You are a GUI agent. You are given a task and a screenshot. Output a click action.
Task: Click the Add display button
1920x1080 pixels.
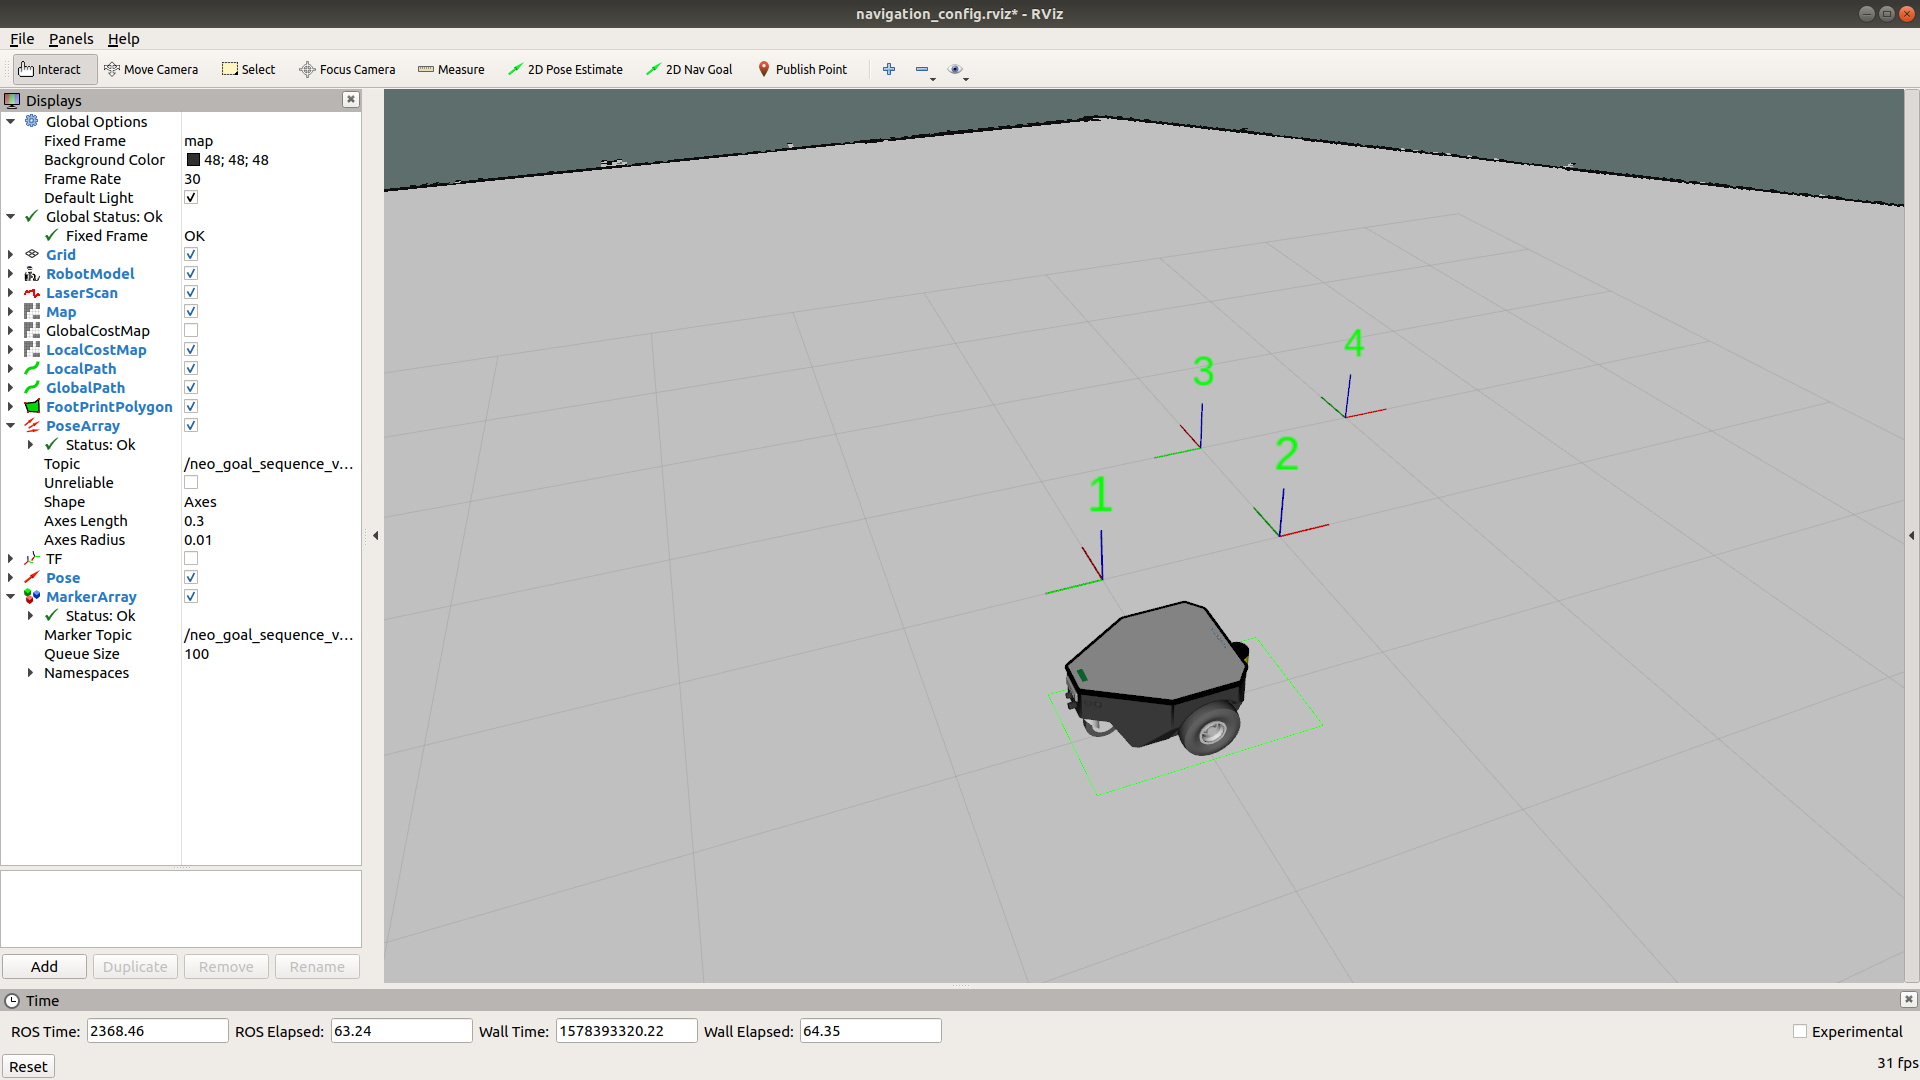[x=44, y=966]
